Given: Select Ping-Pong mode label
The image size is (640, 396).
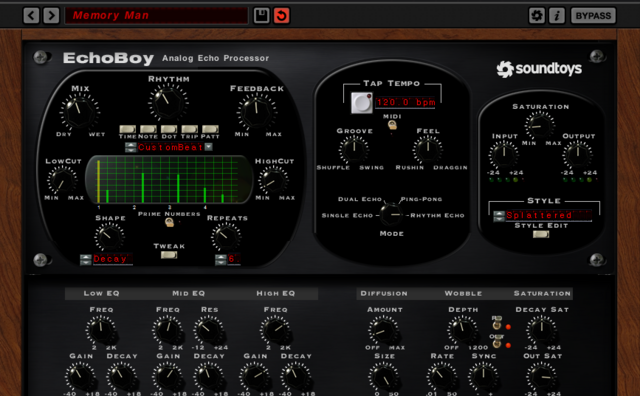Looking at the screenshot, I should click(x=421, y=199).
